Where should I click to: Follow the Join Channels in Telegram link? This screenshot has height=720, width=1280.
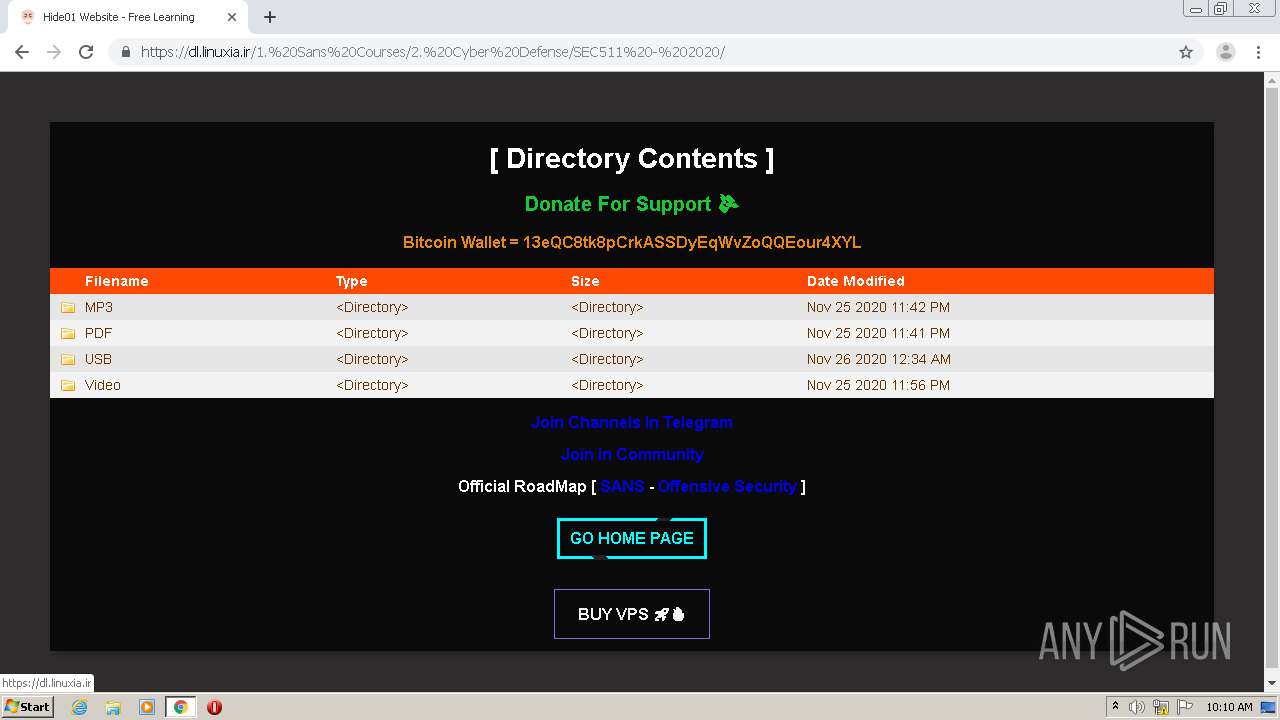click(632, 422)
